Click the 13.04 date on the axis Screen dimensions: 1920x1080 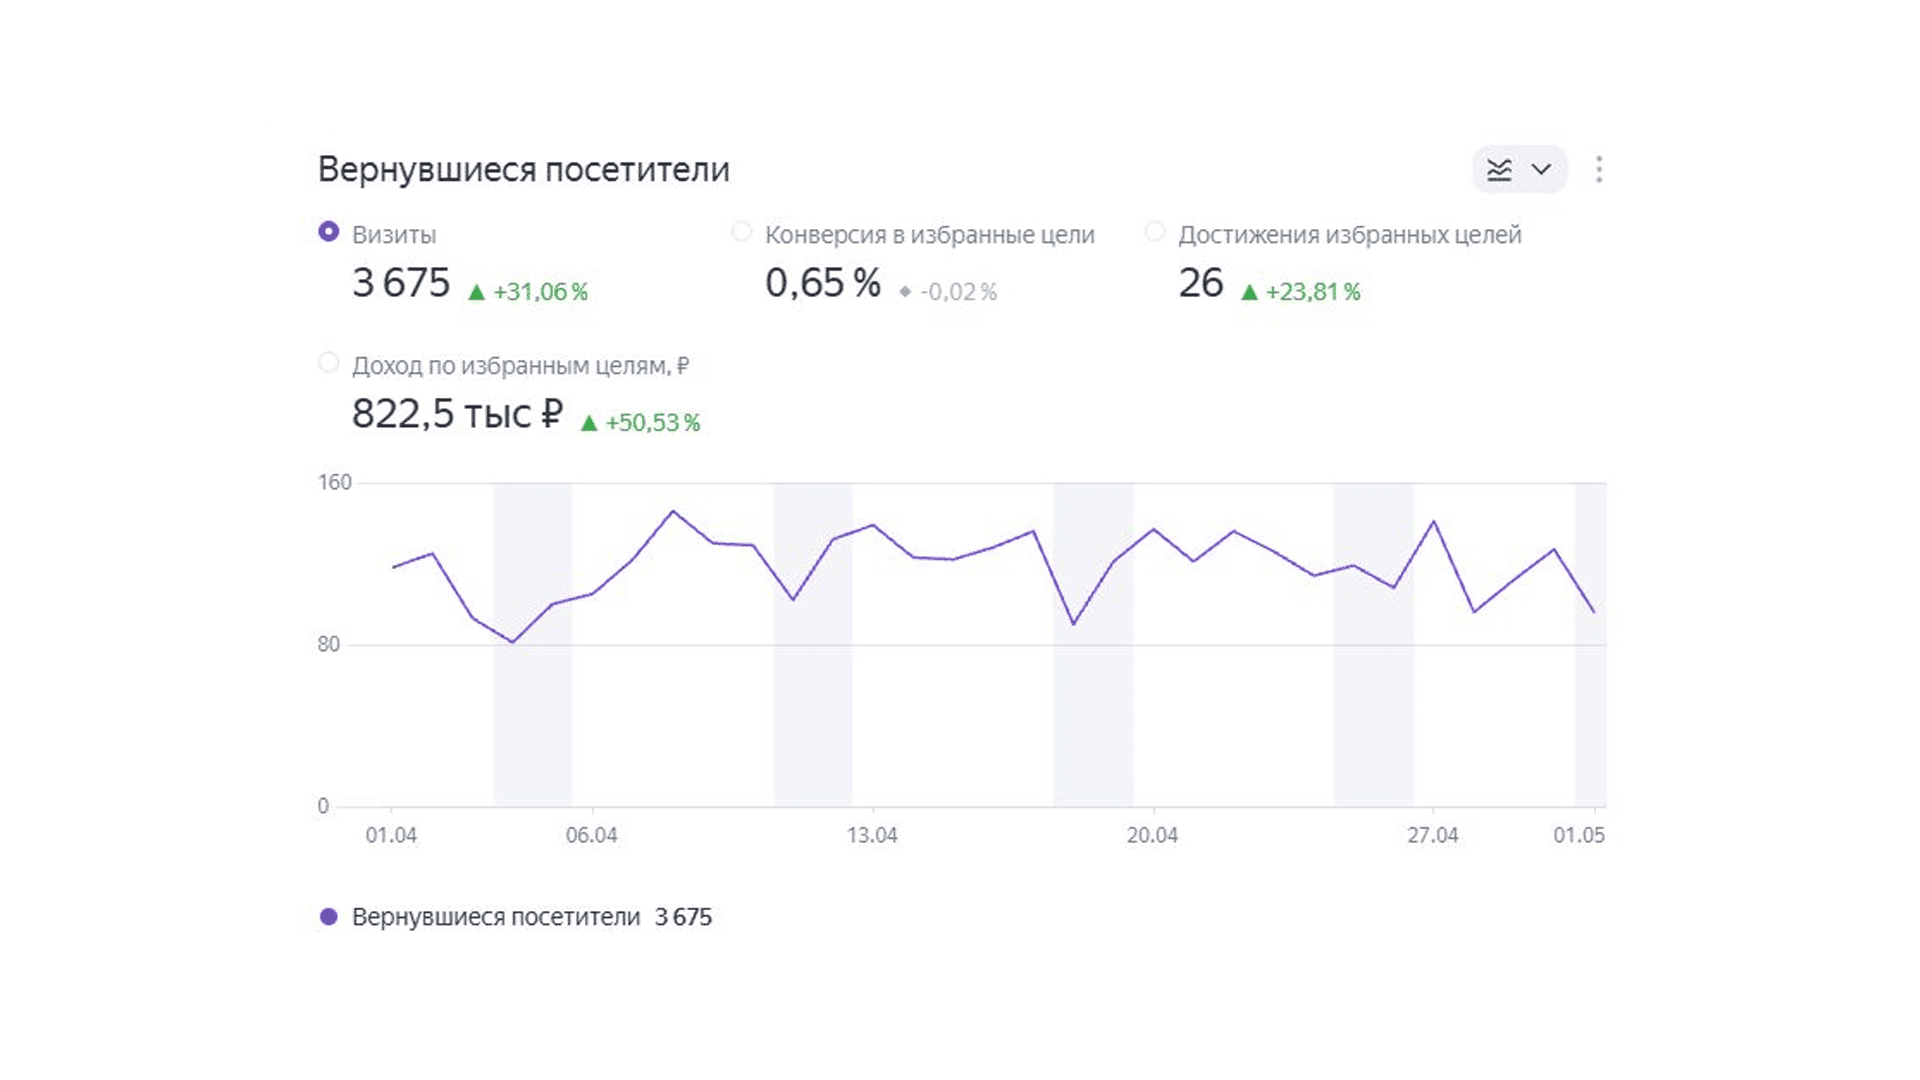tap(872, 835)
